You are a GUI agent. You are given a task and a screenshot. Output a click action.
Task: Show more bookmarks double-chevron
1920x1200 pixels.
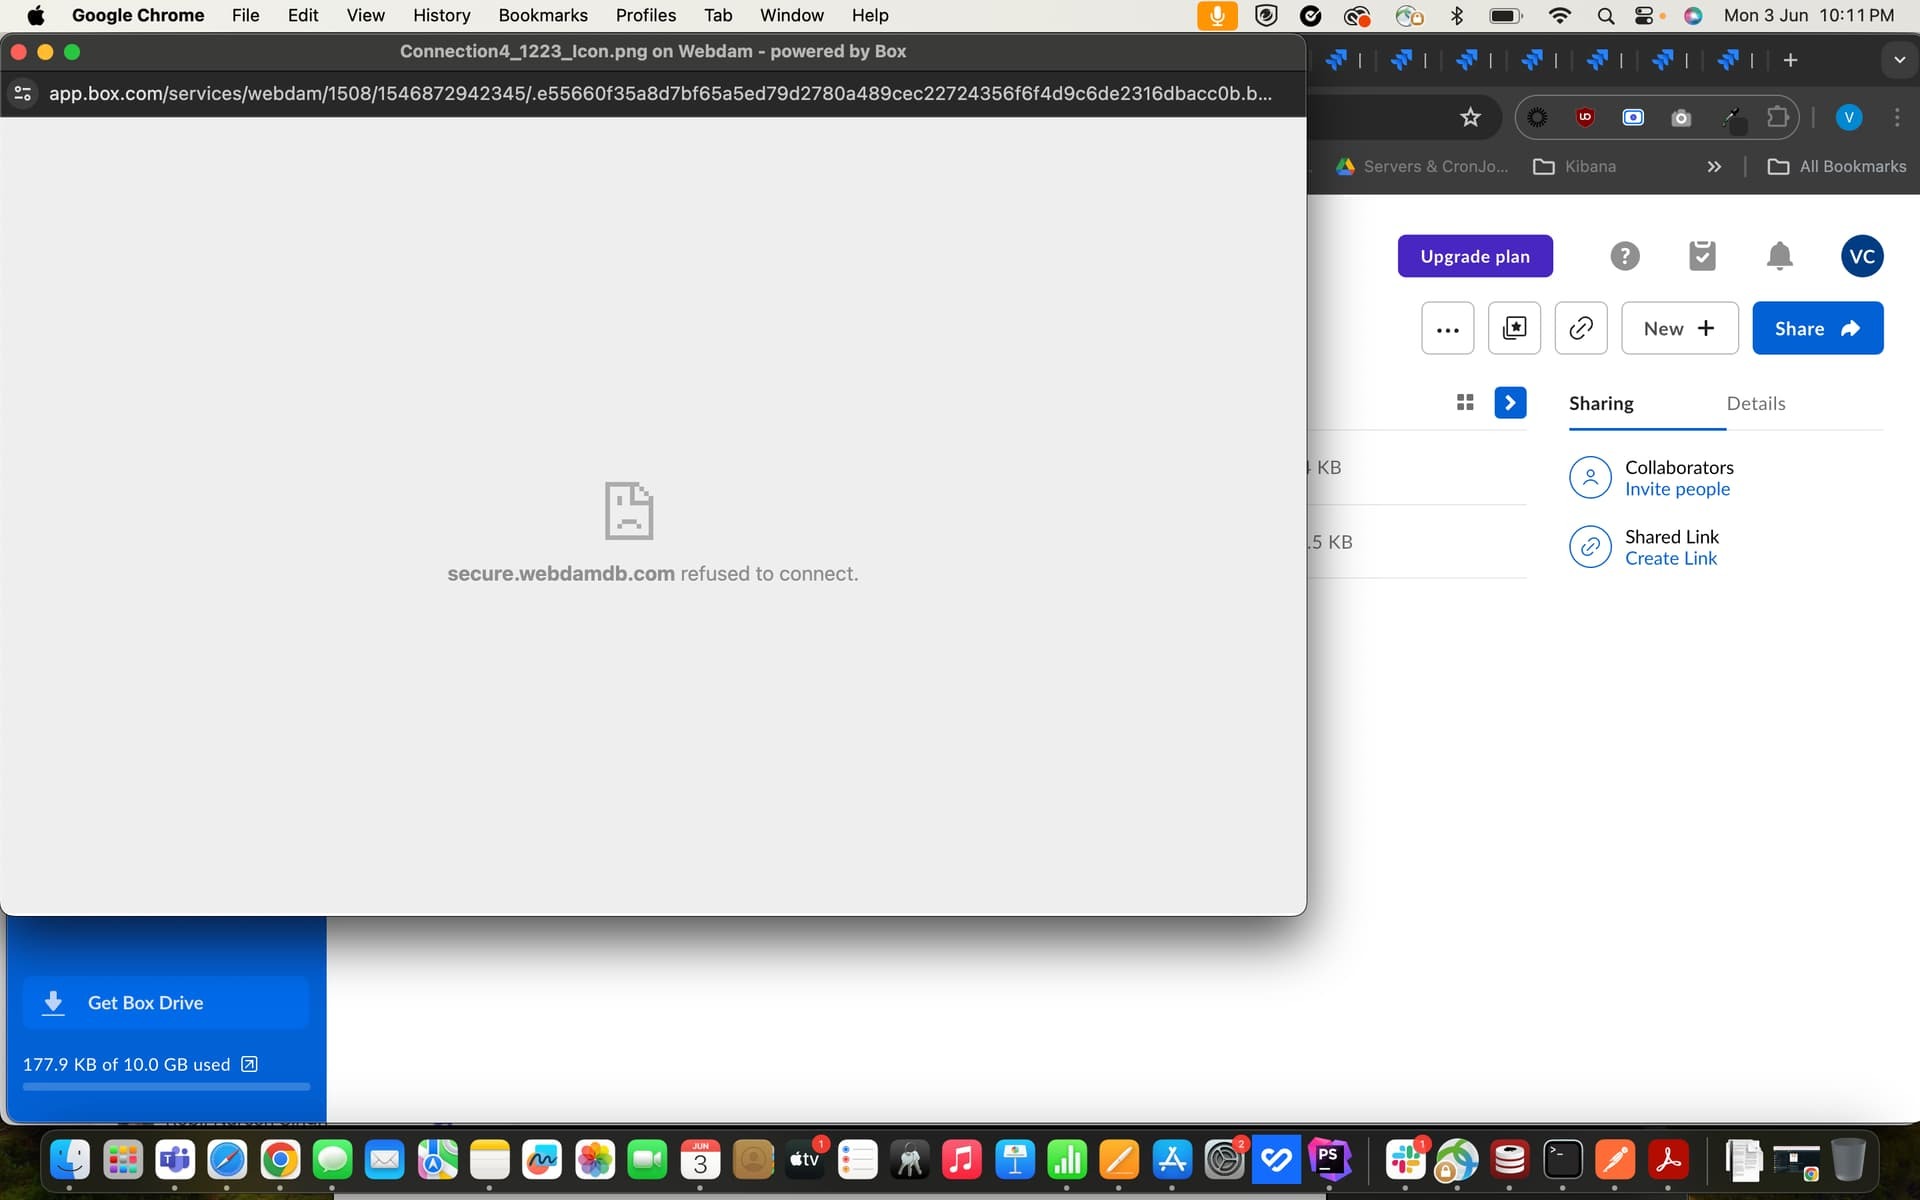tap(1714, 167)
